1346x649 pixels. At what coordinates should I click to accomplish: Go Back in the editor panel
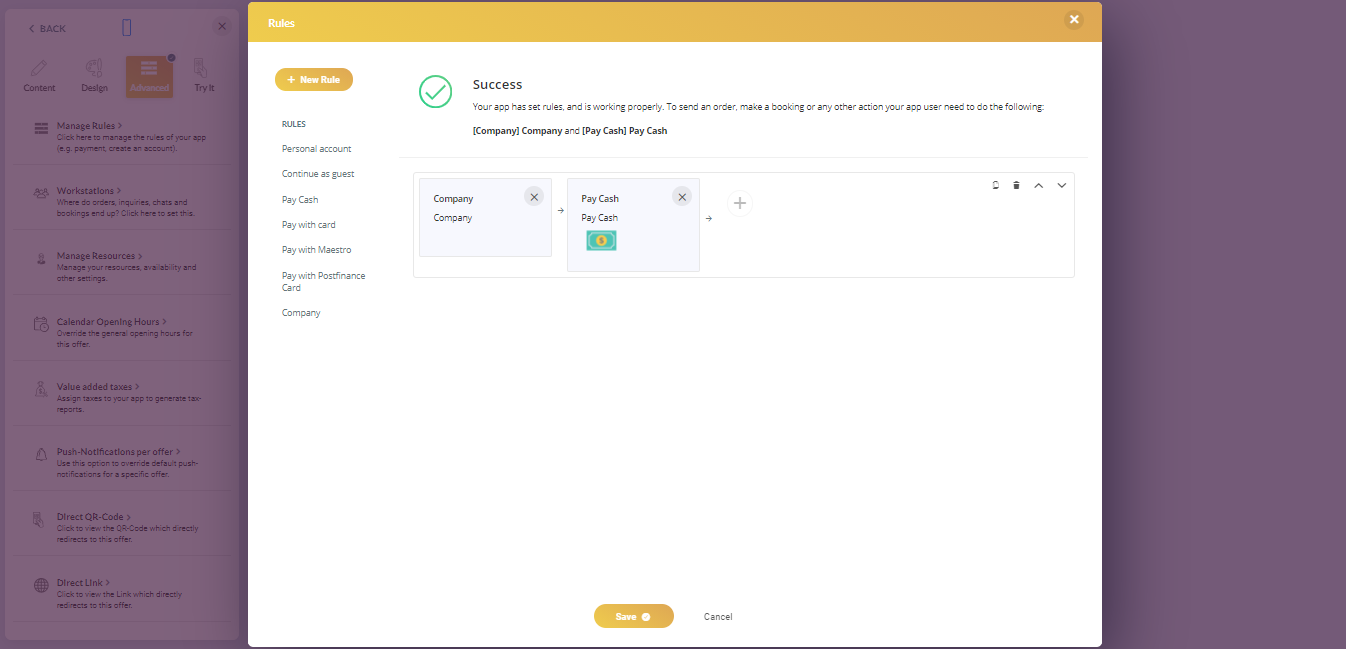47,28
